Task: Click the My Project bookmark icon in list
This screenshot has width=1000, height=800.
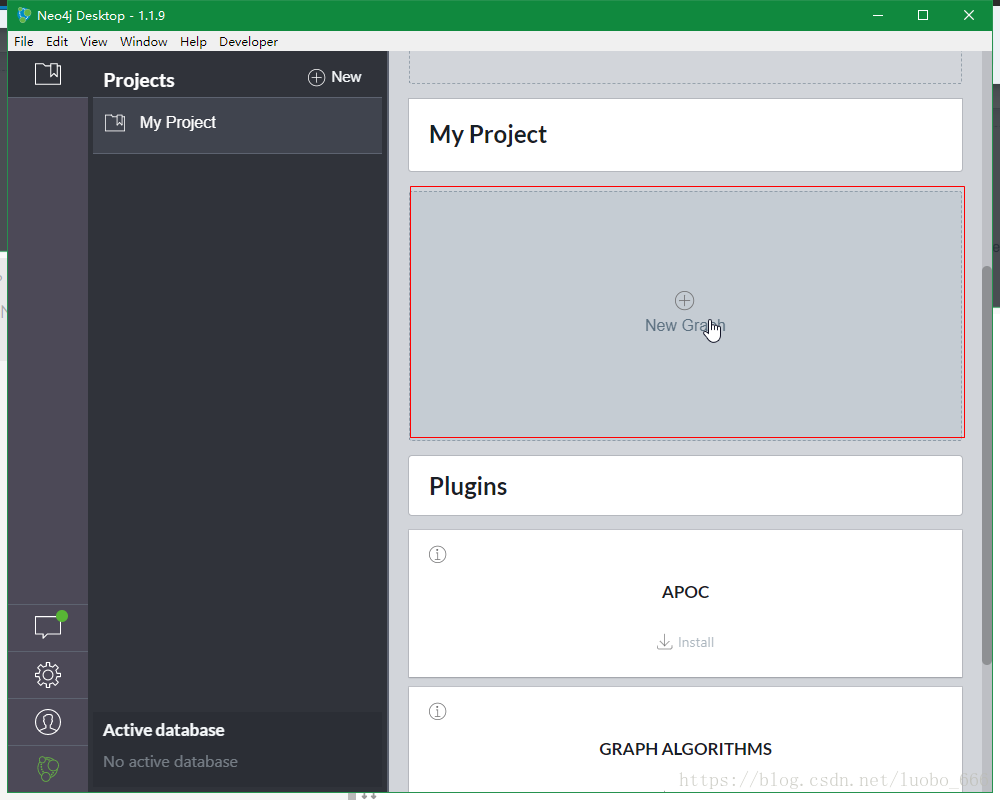Action: click(115, 122)
